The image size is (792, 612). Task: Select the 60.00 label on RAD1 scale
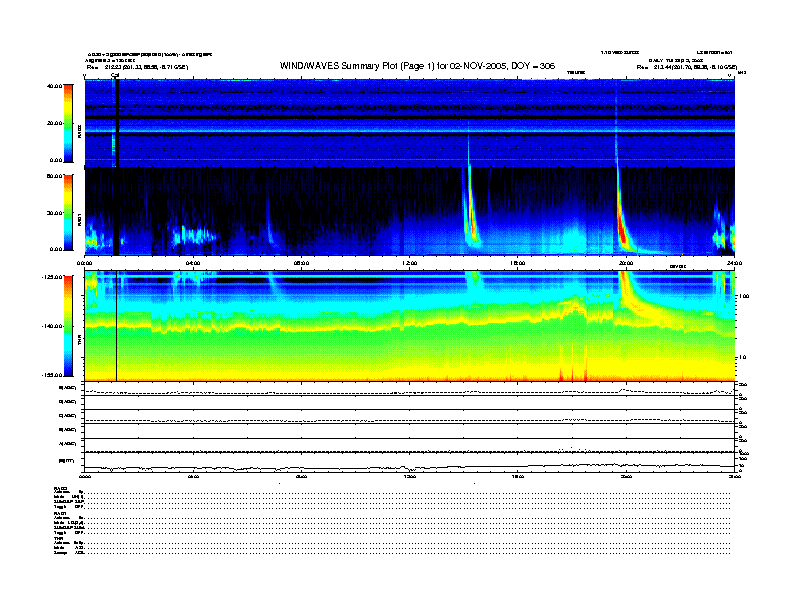54,176
